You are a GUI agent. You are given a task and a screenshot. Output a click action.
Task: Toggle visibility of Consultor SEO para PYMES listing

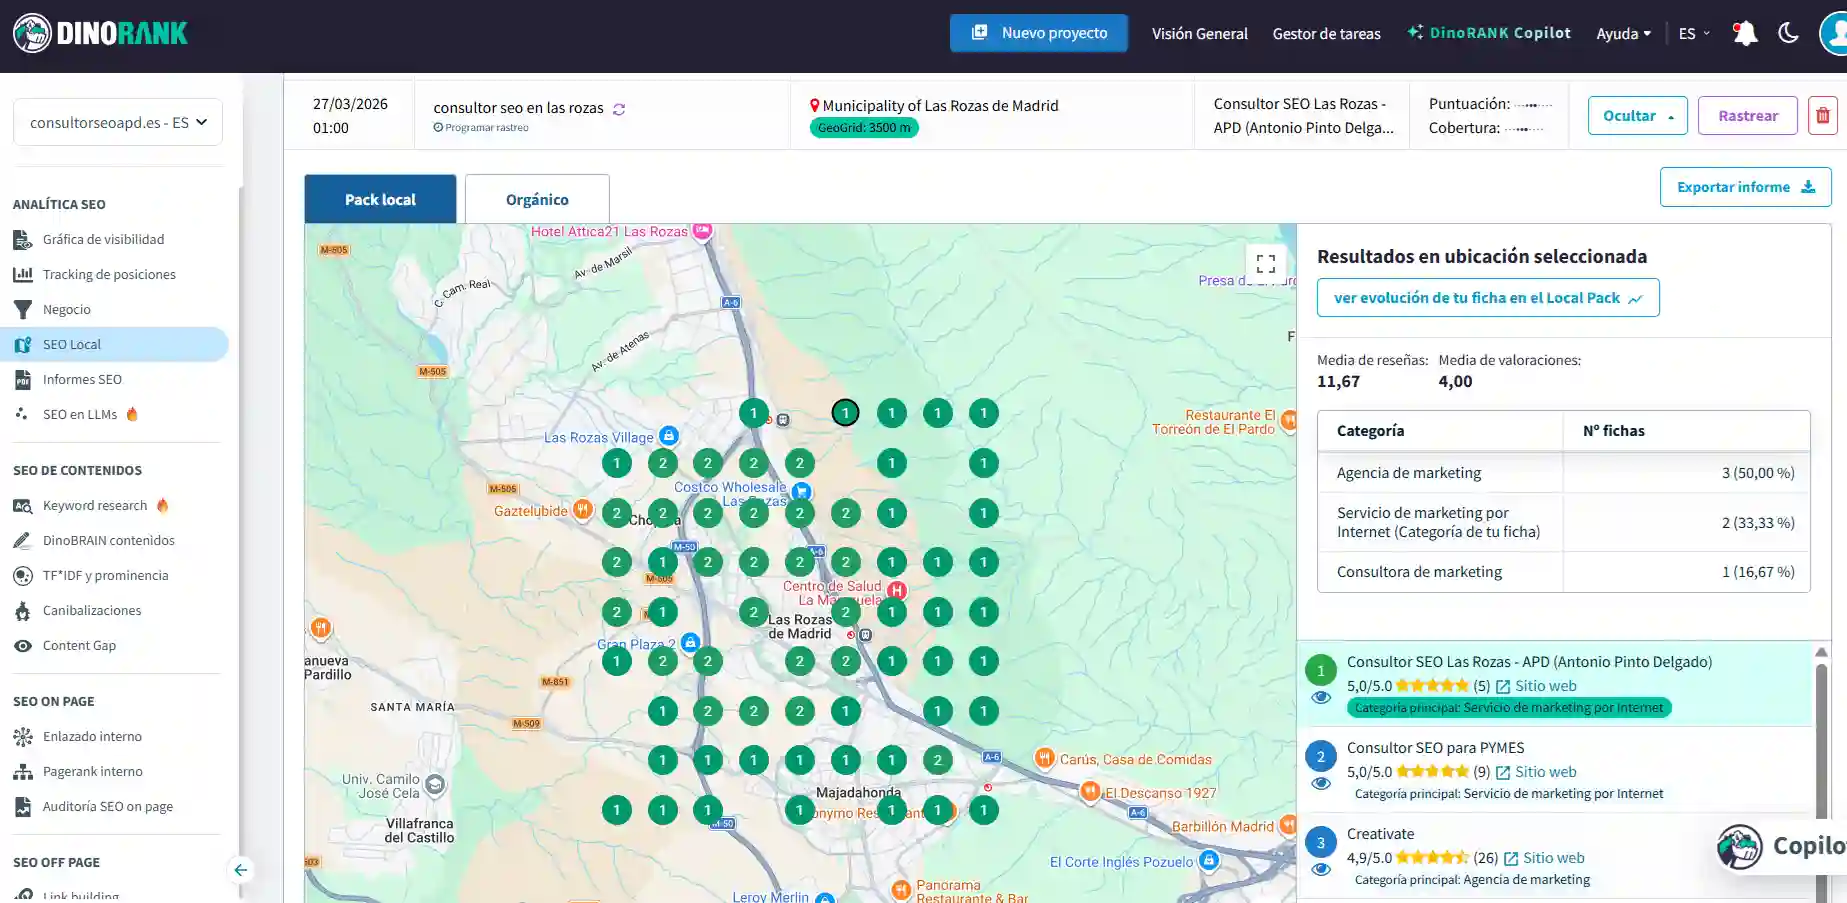point(1320,783)
